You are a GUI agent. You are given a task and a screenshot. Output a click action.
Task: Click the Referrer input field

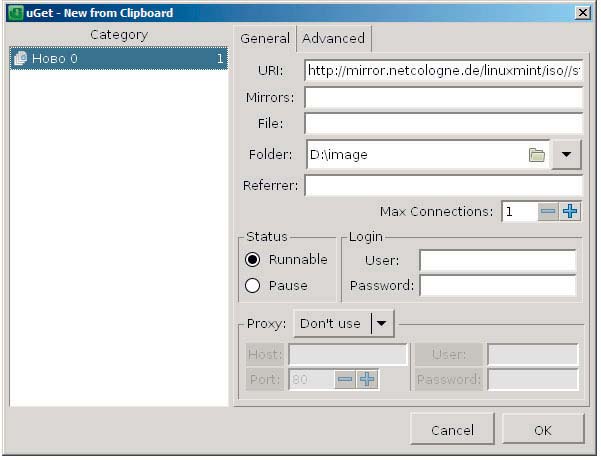click(444, 186)
